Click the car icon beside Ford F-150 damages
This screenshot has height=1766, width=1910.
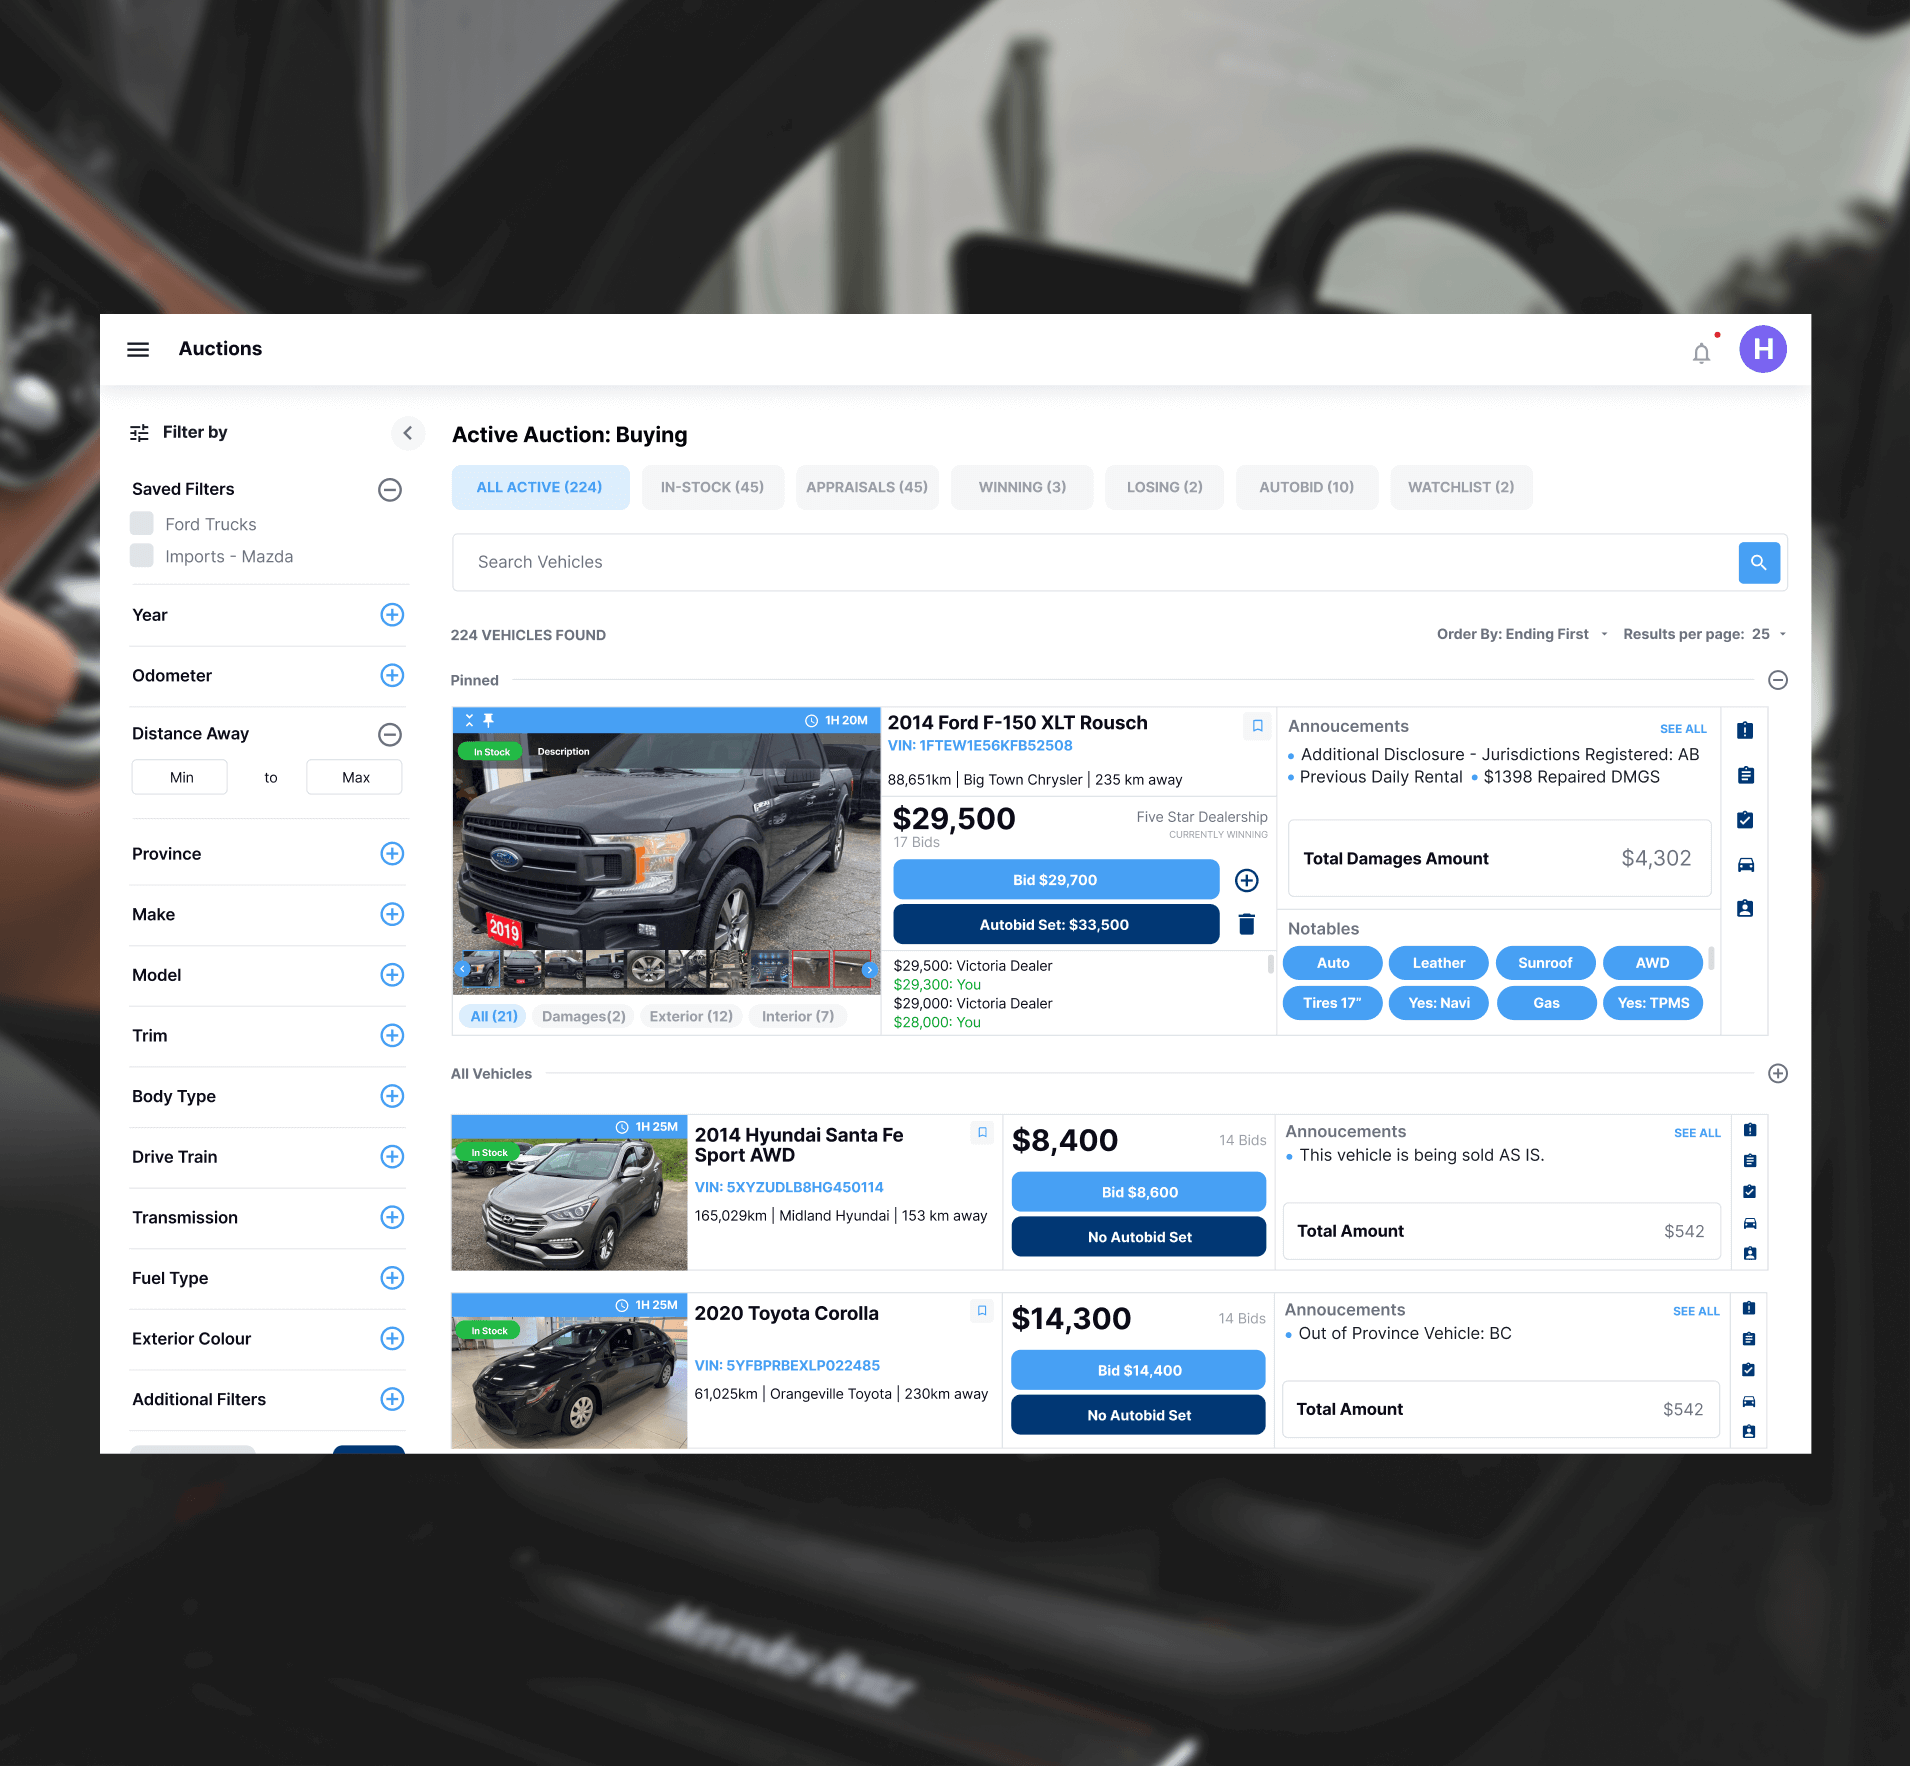[1745, 865]
